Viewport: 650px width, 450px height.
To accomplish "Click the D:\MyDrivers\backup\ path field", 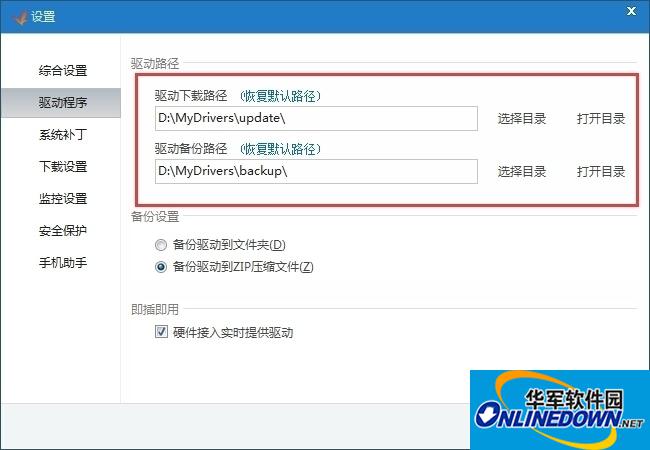I will pos(316,171).
